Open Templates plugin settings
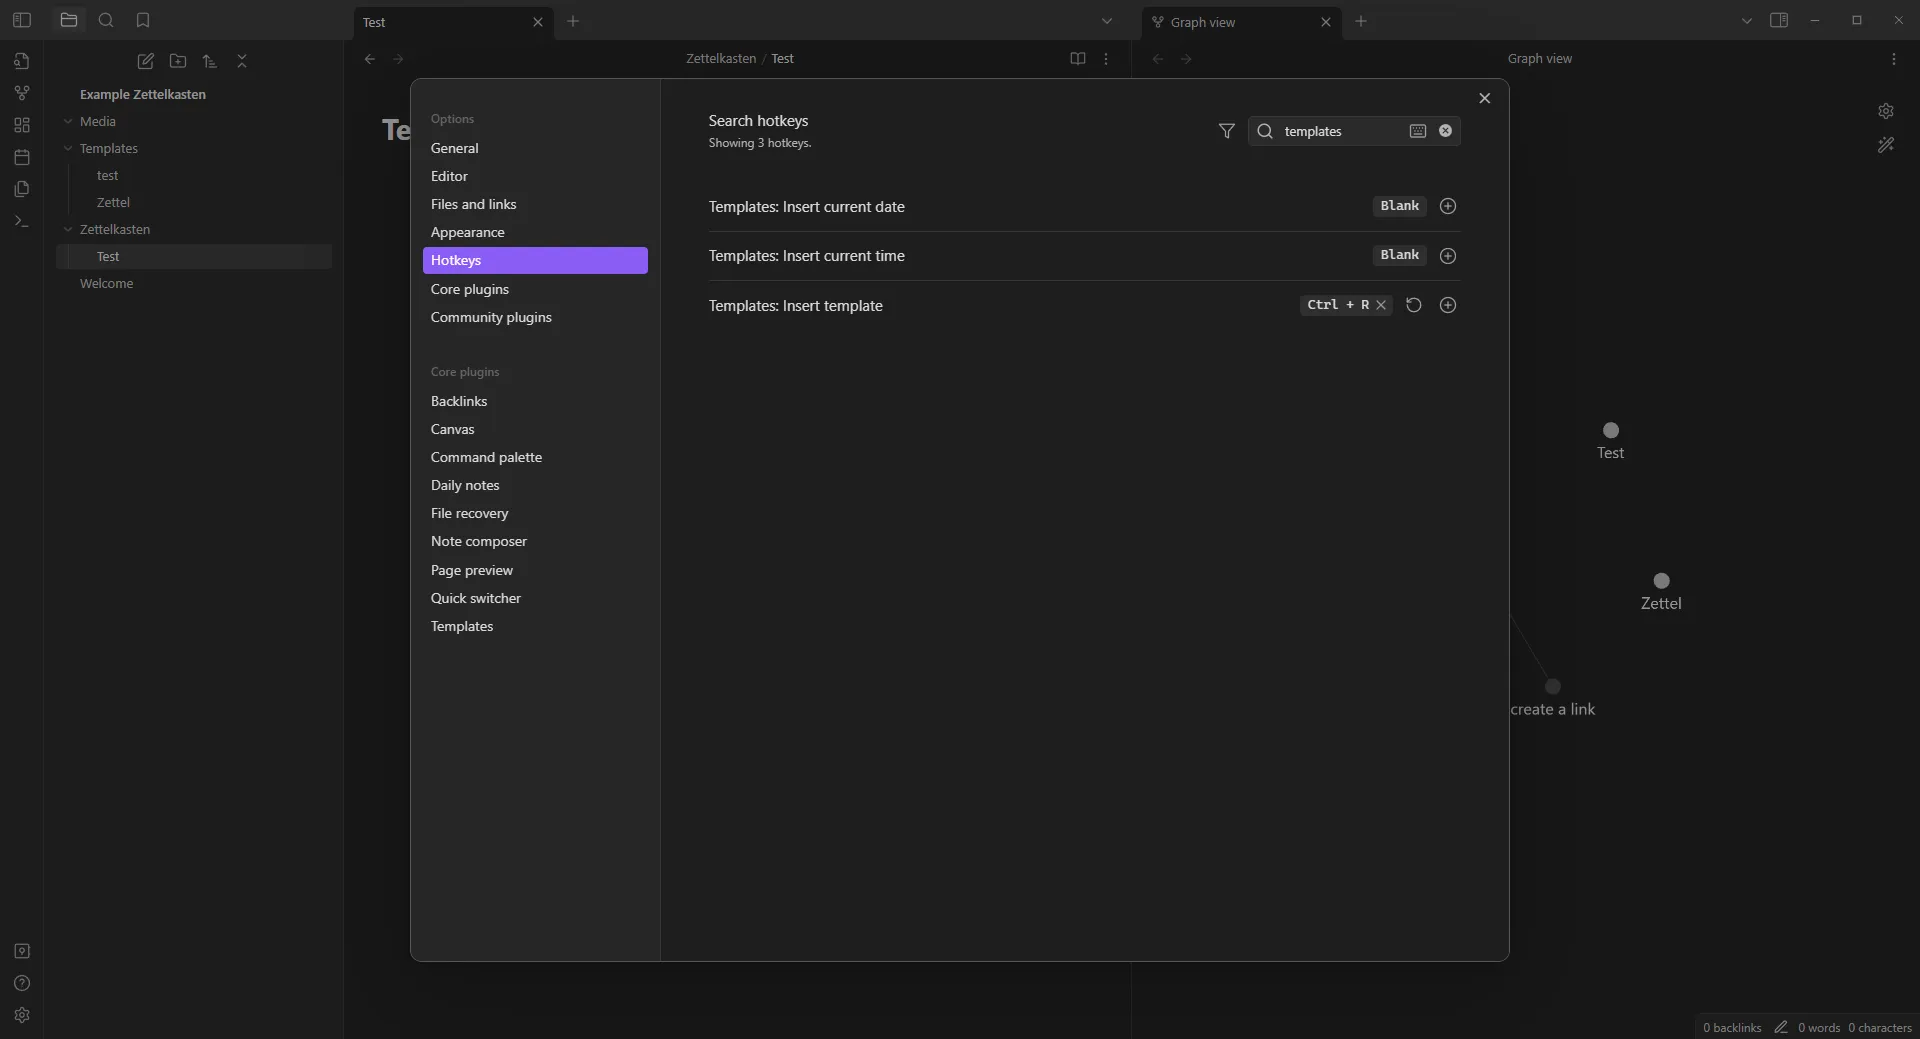Image resolution: width=1920 pixels, height=1039 pixels. click(x=535, y=626)
